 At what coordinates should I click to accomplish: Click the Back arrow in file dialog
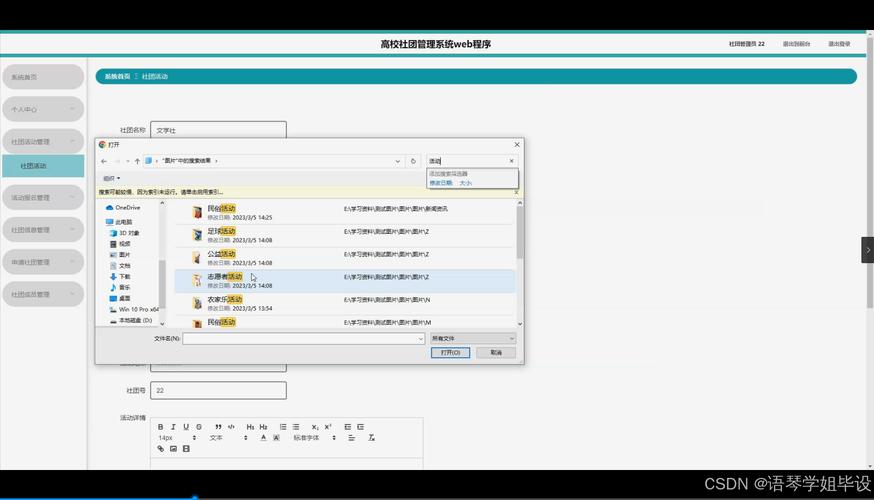104,161
